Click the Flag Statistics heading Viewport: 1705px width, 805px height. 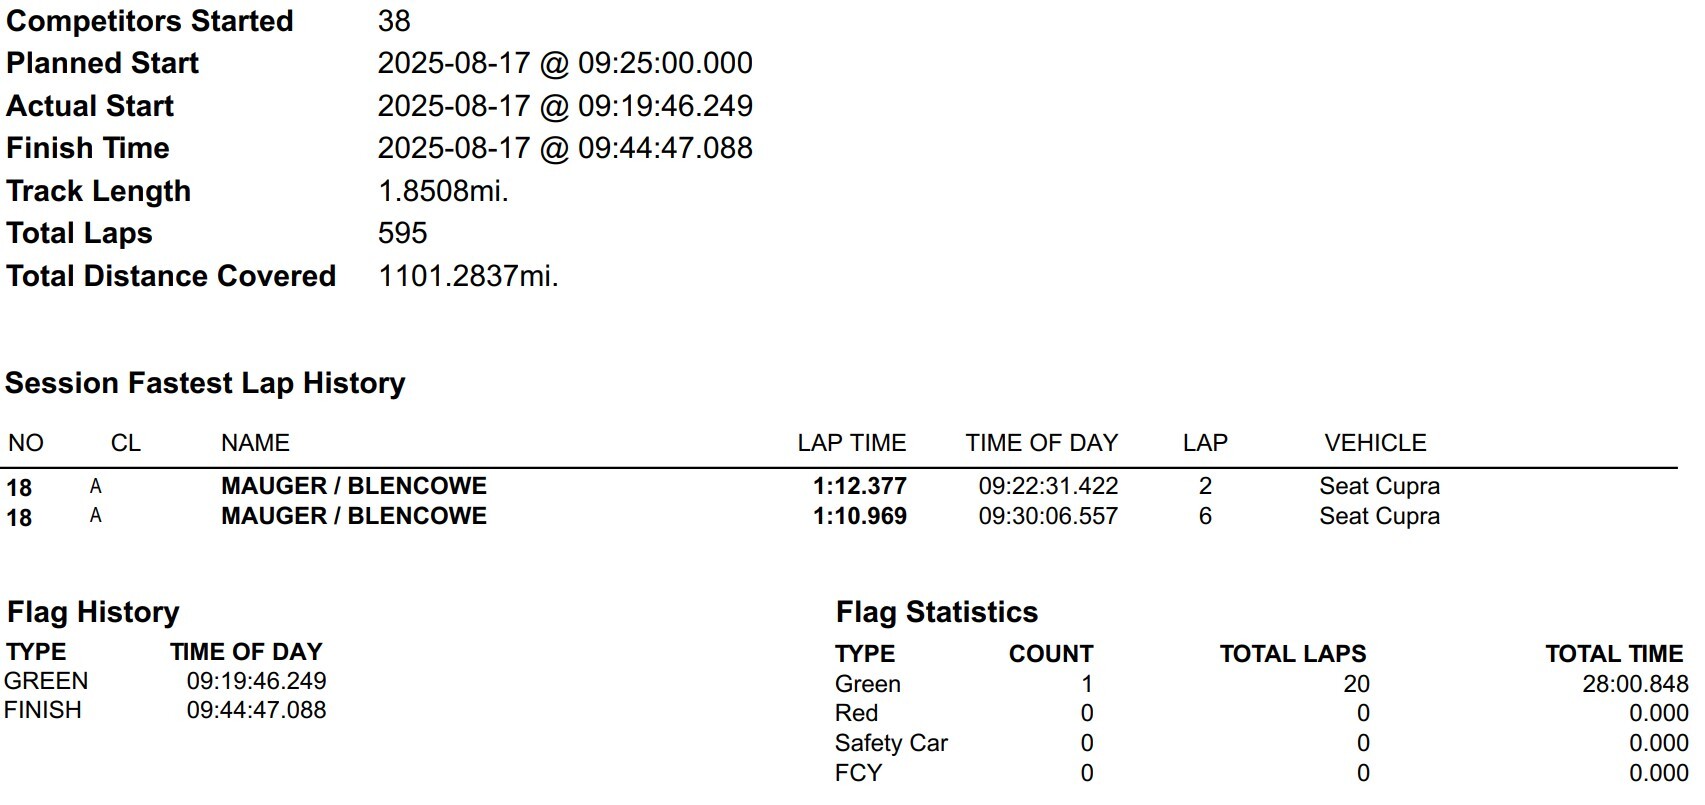click(937, 612)
